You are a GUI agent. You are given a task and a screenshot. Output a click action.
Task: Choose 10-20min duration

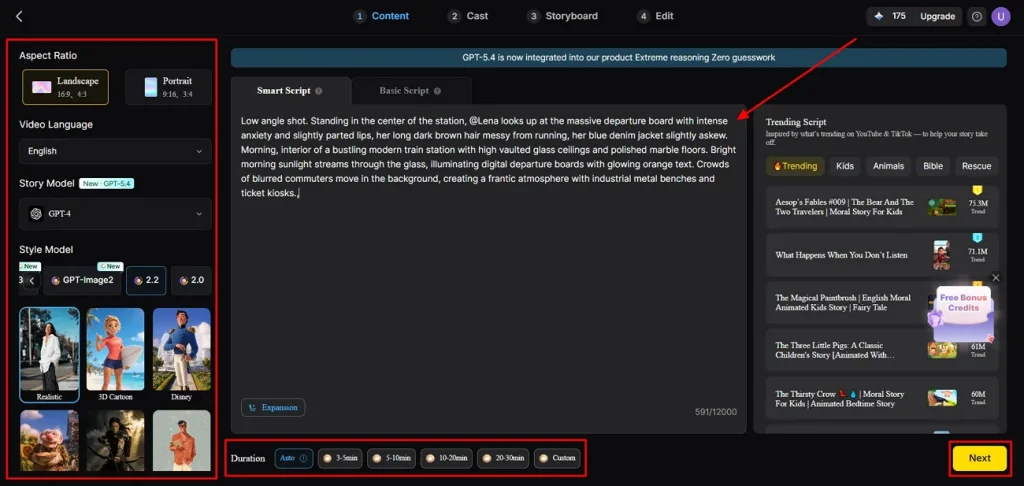[446, 458]
